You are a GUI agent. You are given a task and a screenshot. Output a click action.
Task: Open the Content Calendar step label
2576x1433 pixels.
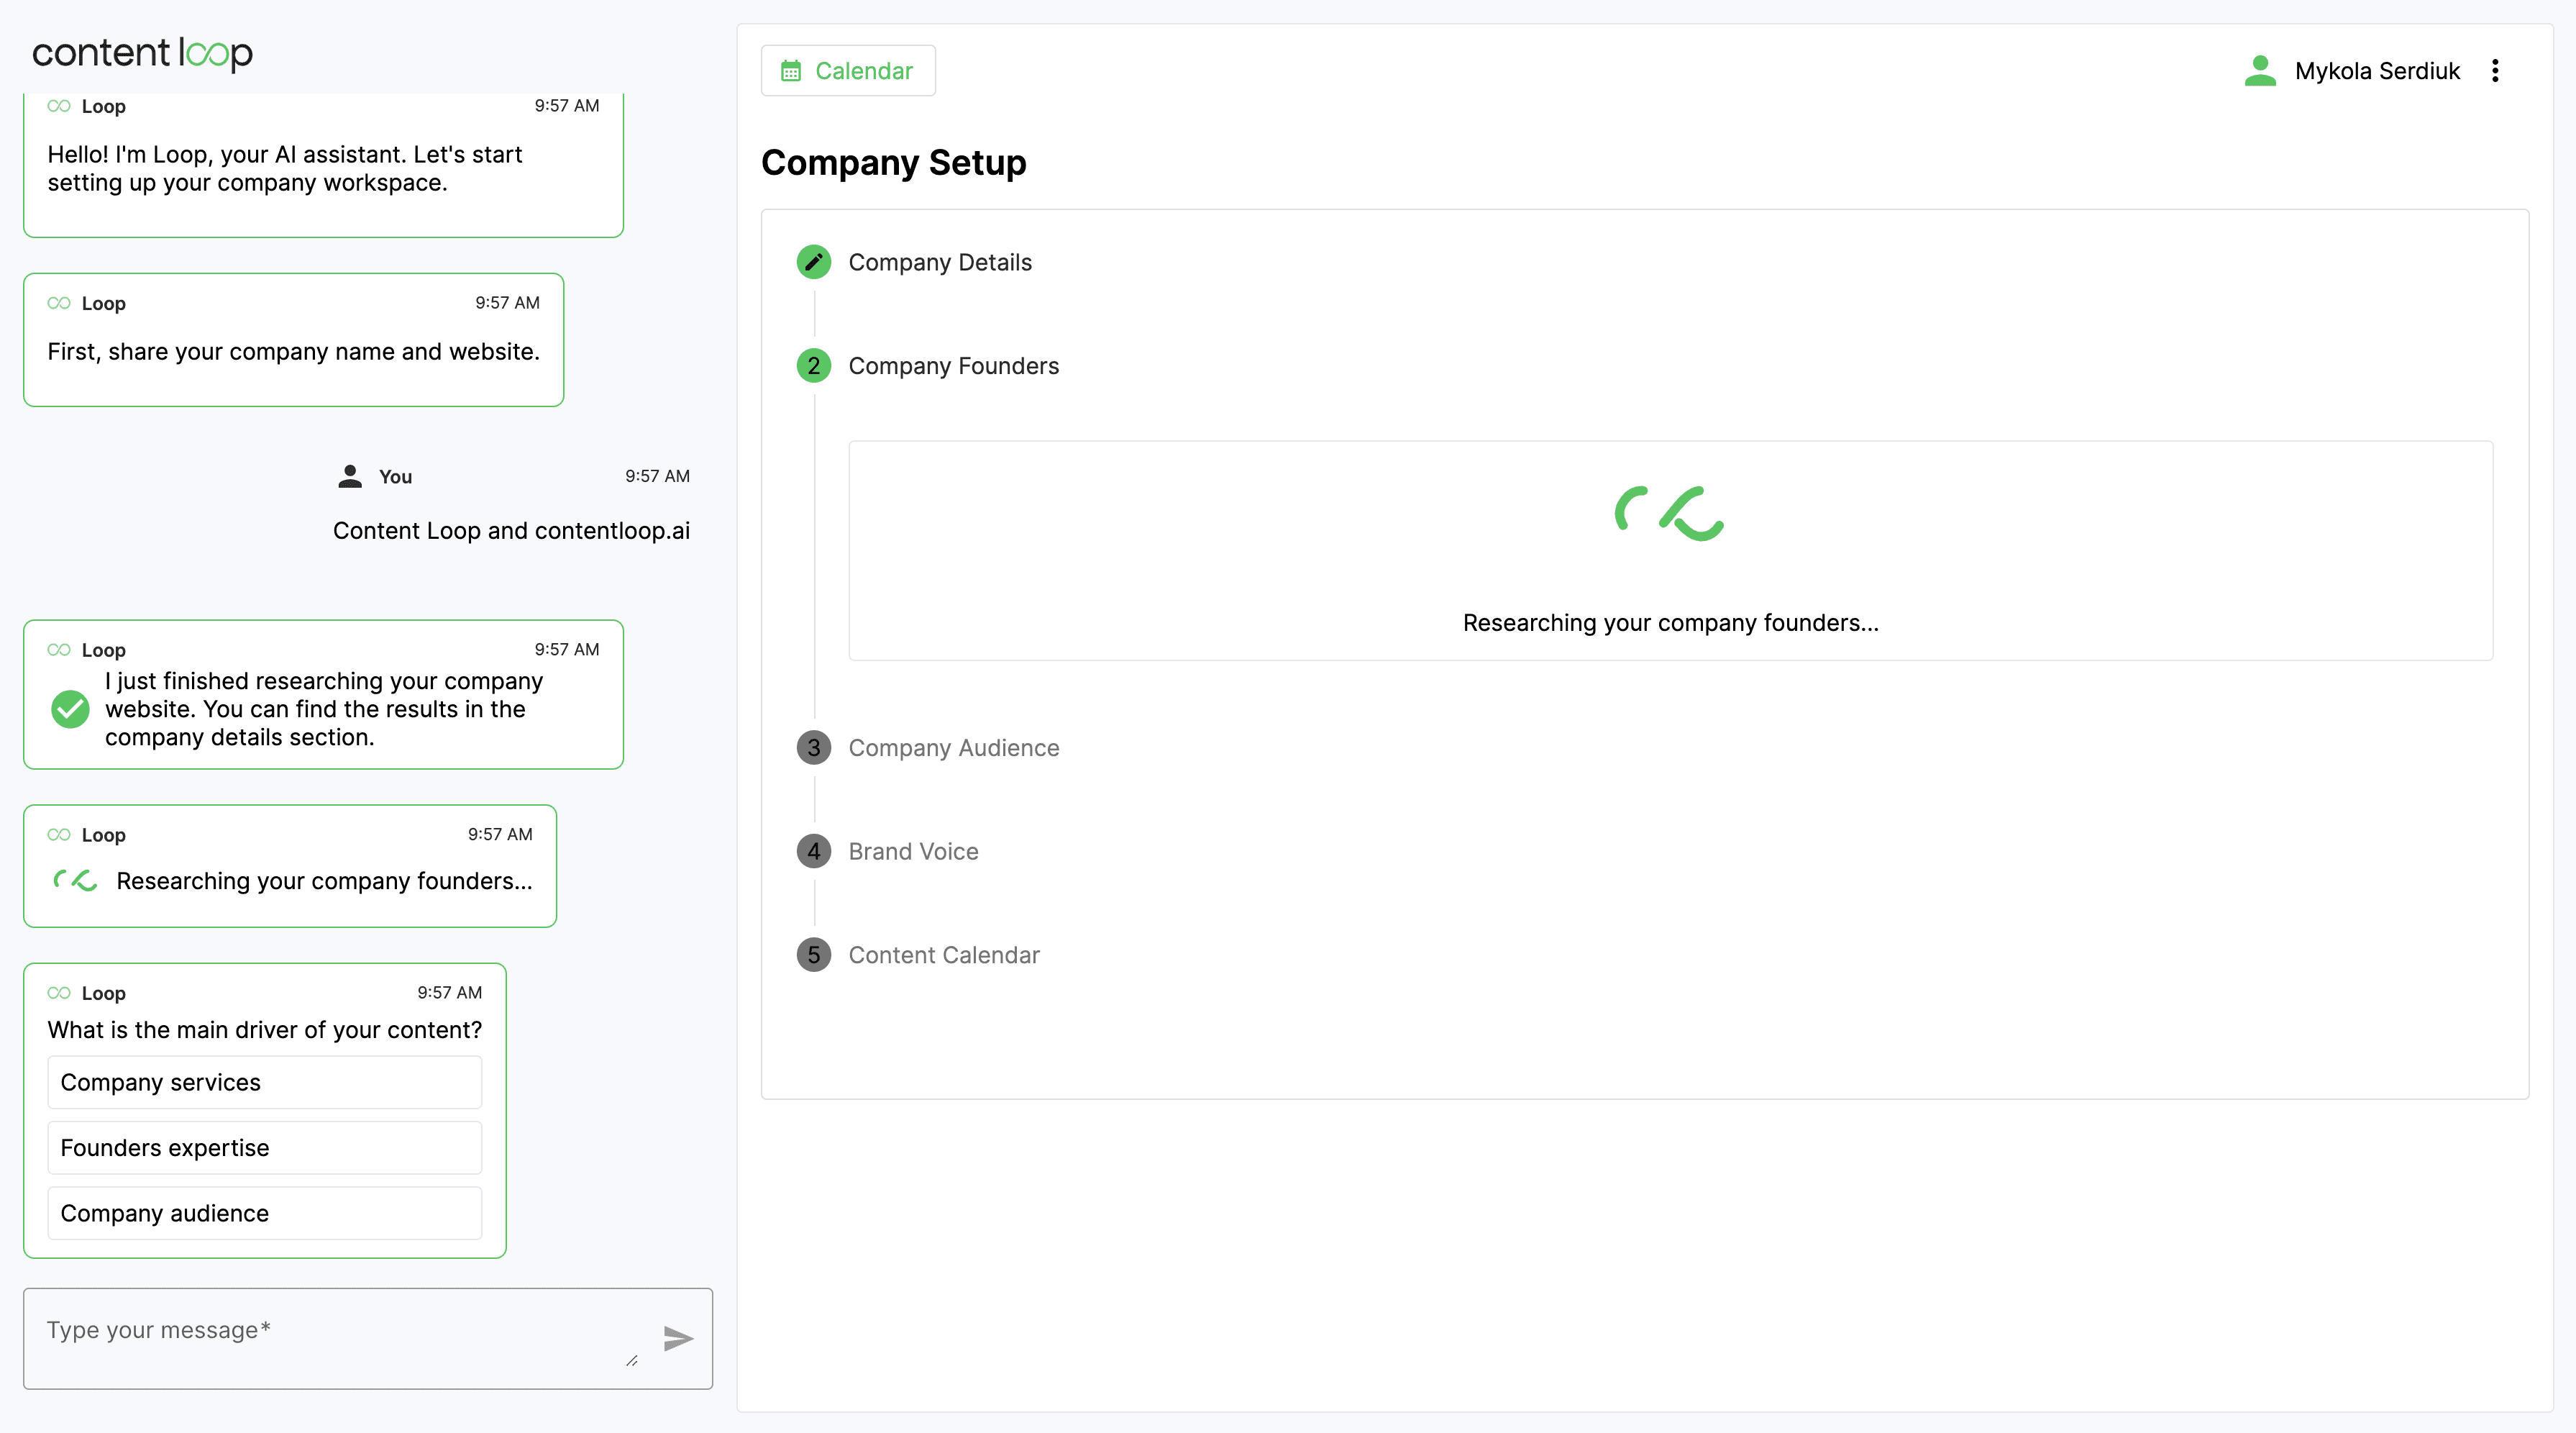[944, 955]
